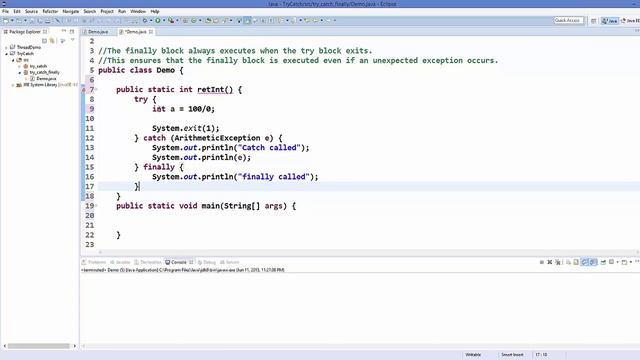Collapse the main method fold marker
640x360 pixels.
(x=96, y=206)
